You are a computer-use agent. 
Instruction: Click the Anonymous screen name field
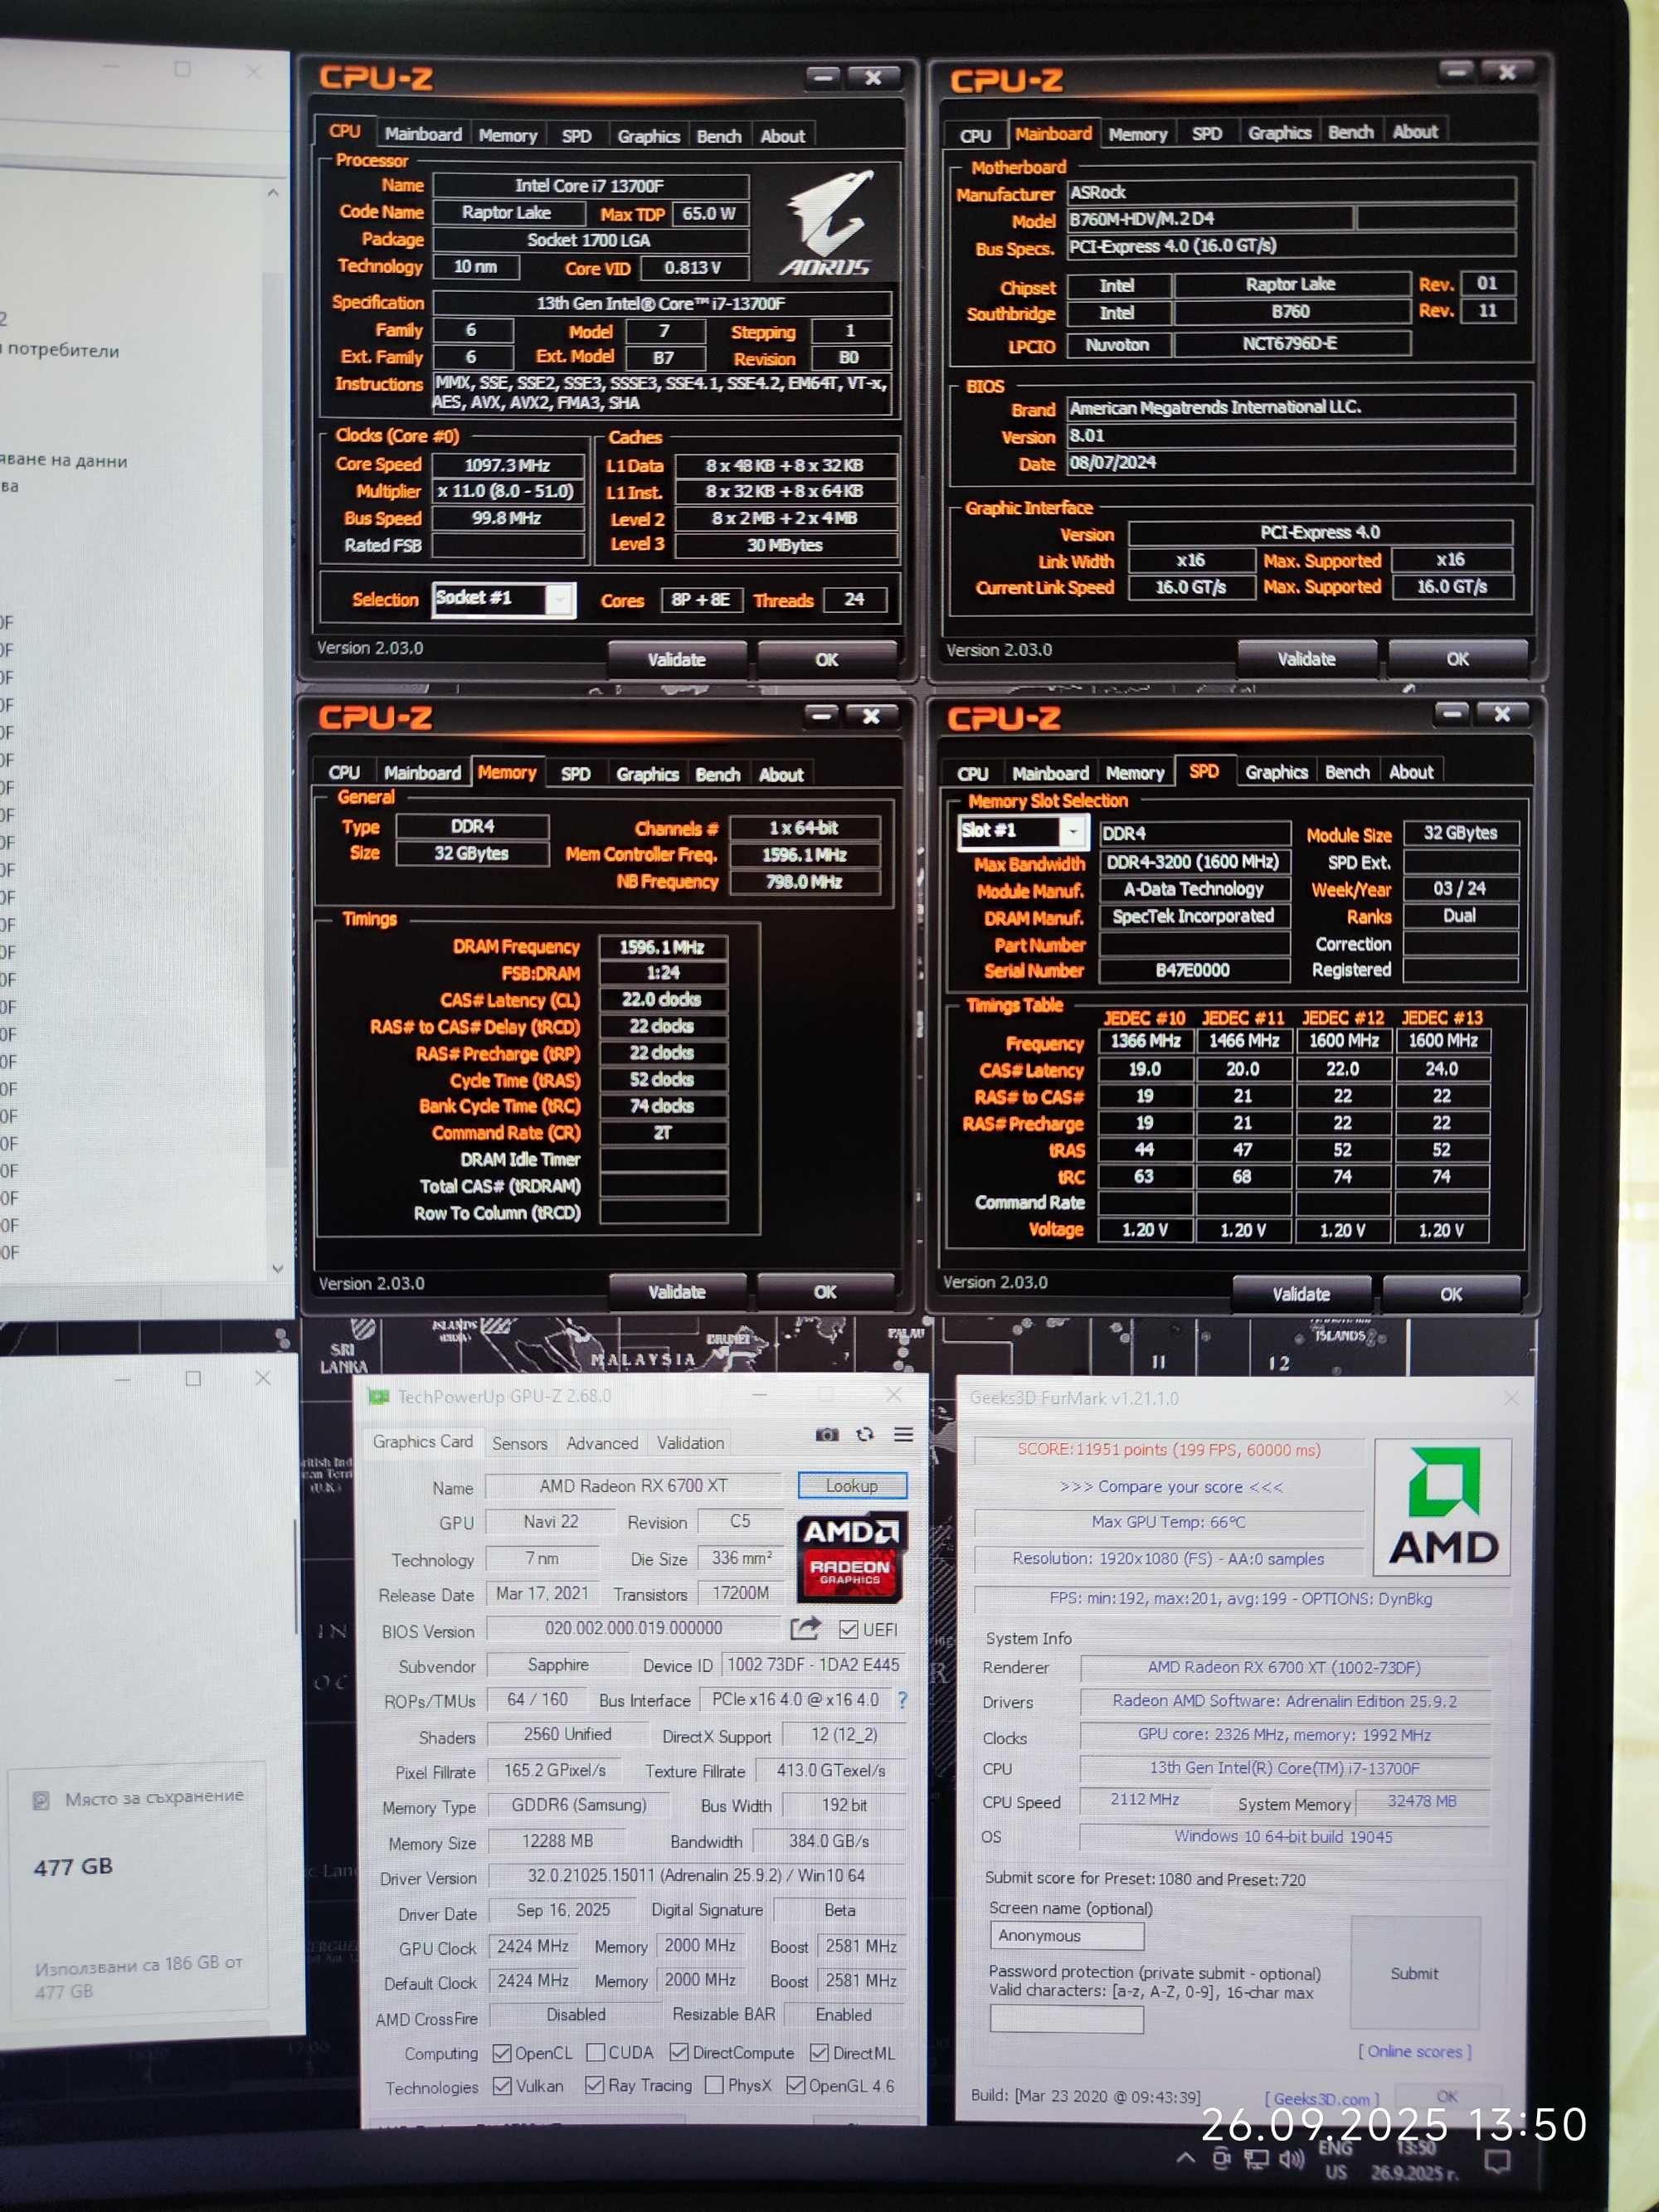coord(1067,1935)
